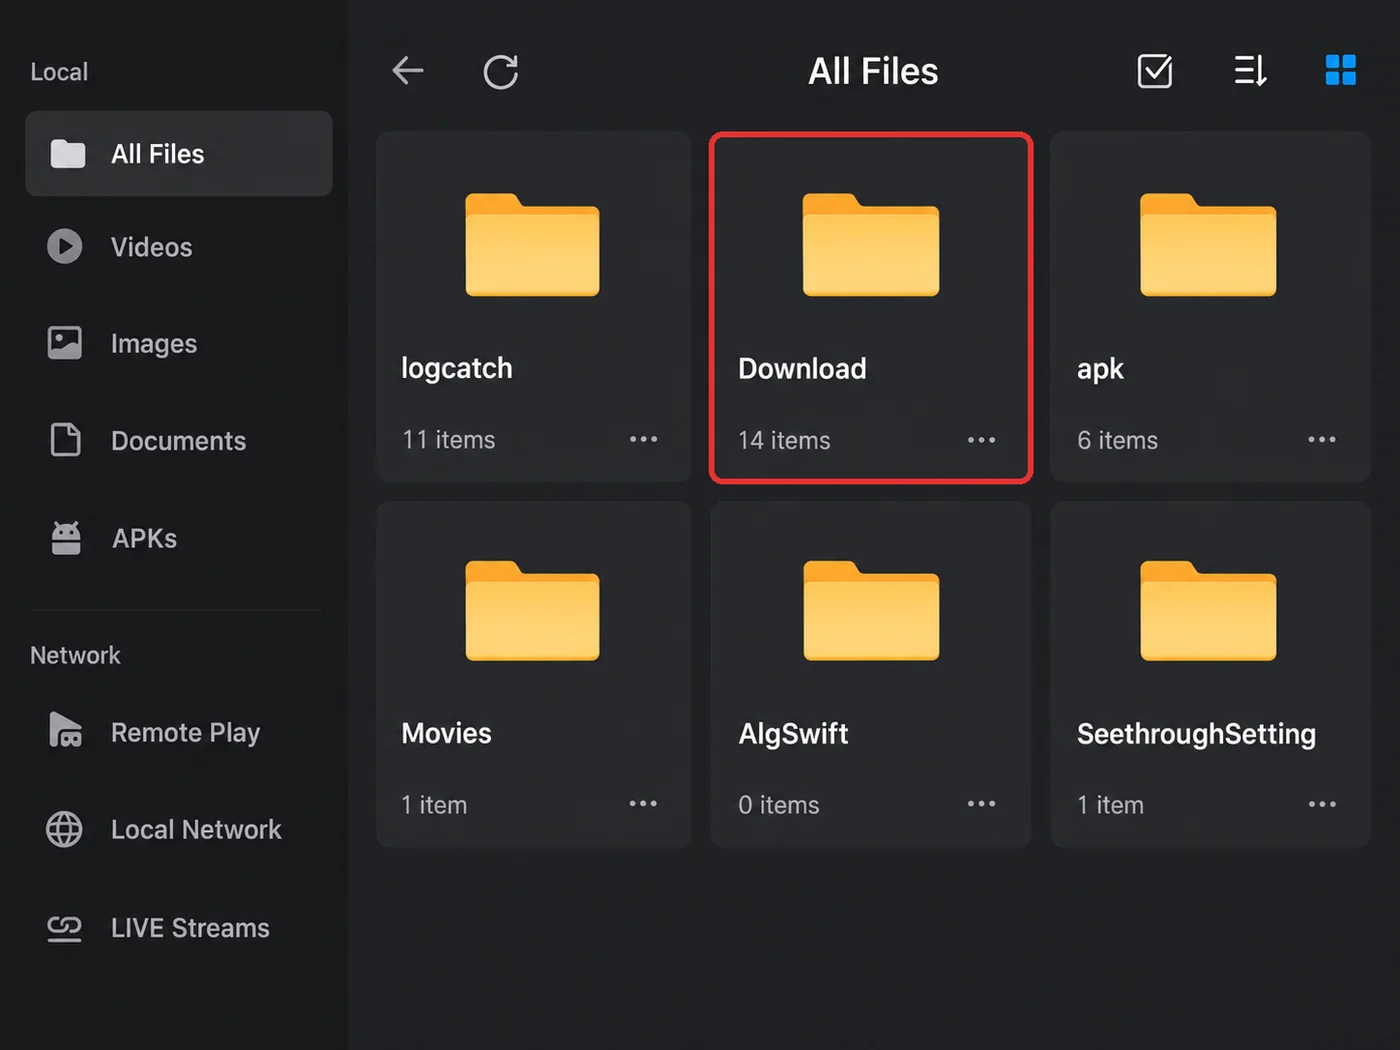
Task: Open the Download folder icon
Action: tap(871, 245)
